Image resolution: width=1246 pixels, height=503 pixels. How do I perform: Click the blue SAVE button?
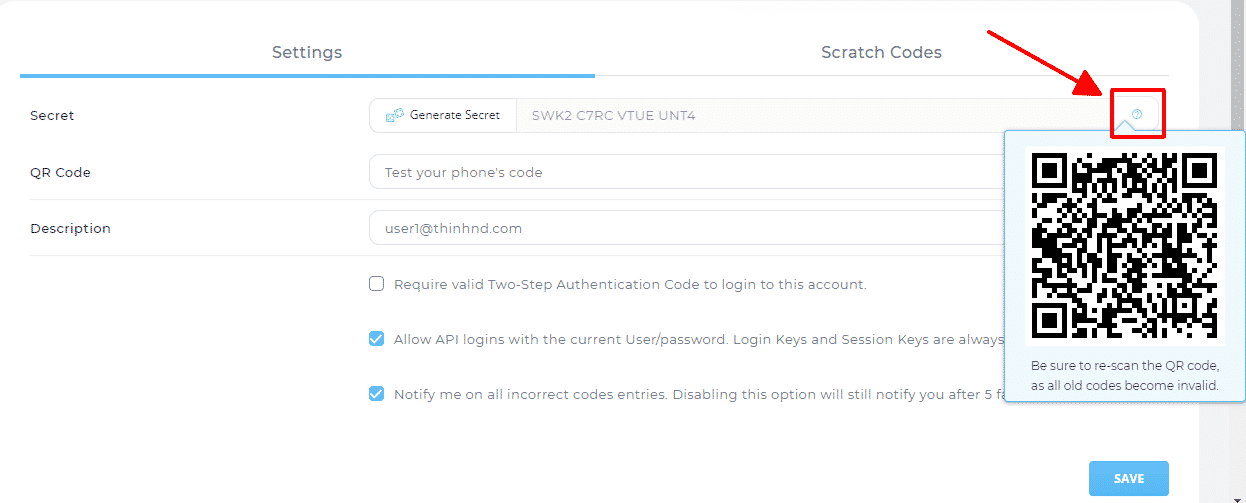coord(1128,478)
